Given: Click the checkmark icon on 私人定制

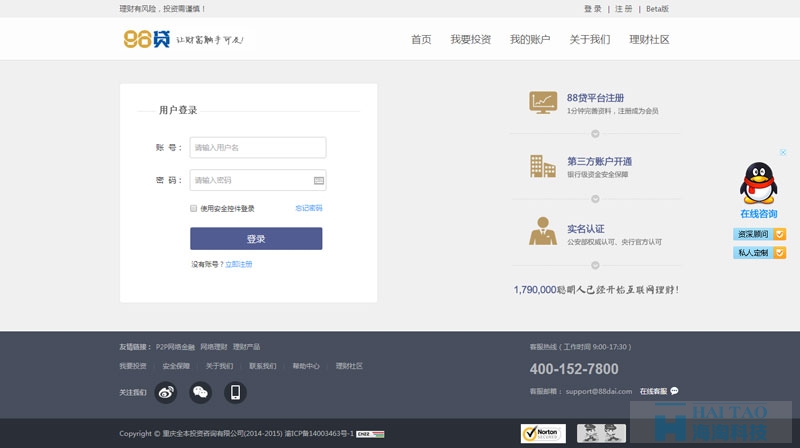Looking at the screenshot, I should (780, 253).
